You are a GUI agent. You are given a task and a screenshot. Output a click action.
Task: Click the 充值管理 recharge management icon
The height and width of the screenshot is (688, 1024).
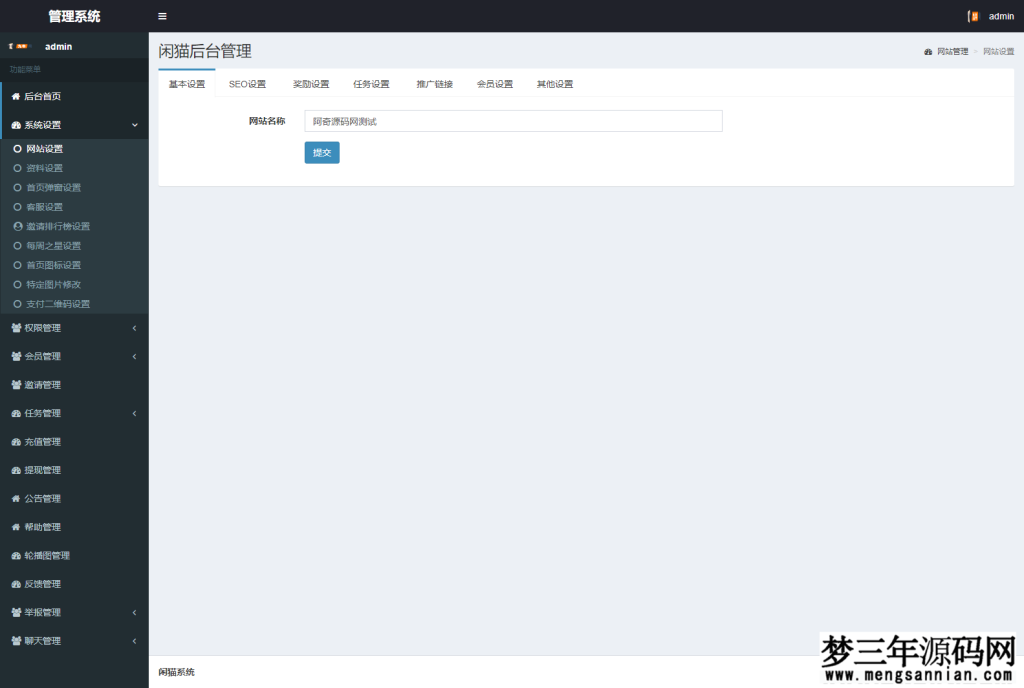tap(14, 441)
